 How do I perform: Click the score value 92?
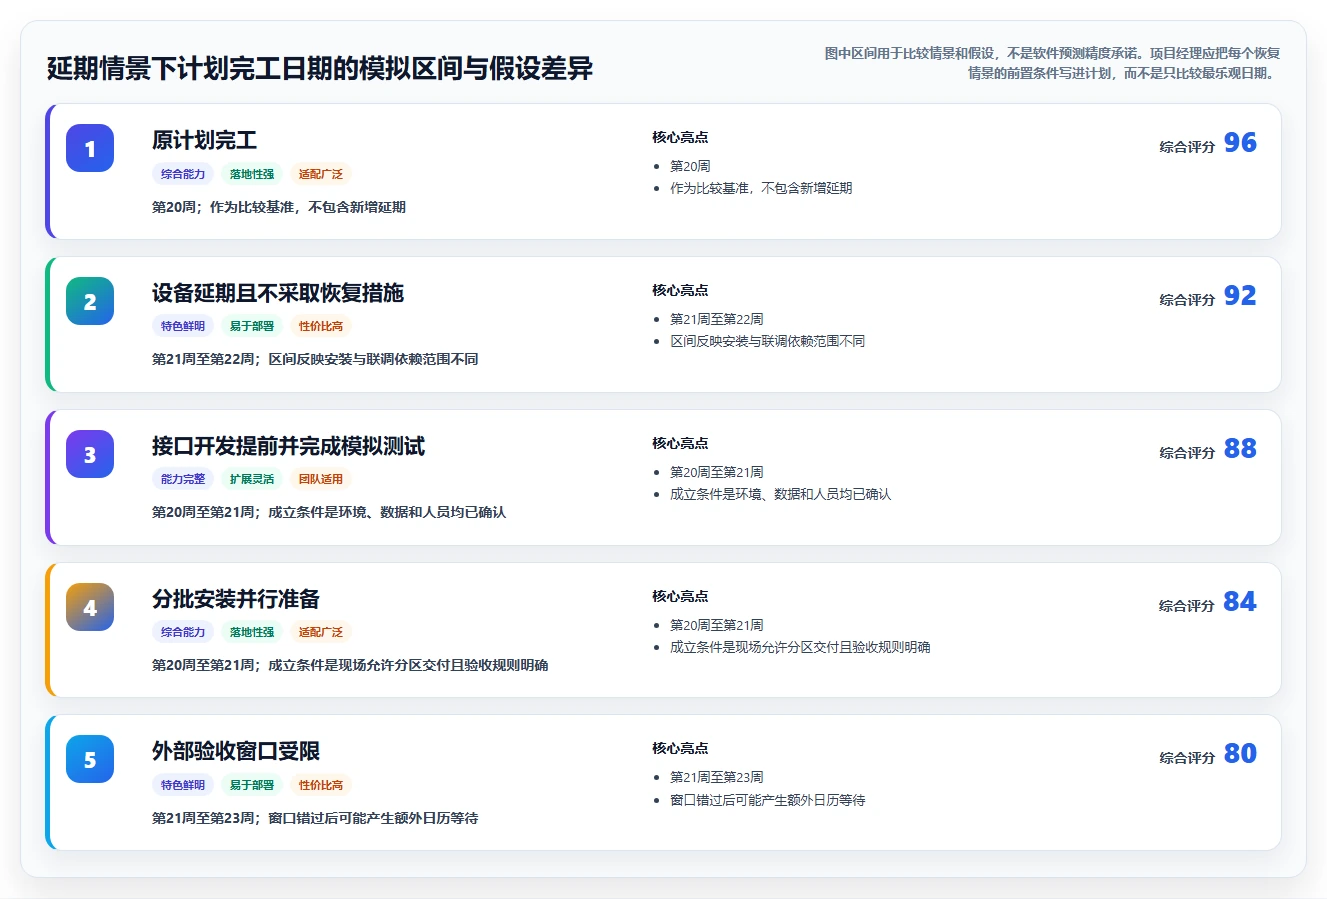(1240, 296)
